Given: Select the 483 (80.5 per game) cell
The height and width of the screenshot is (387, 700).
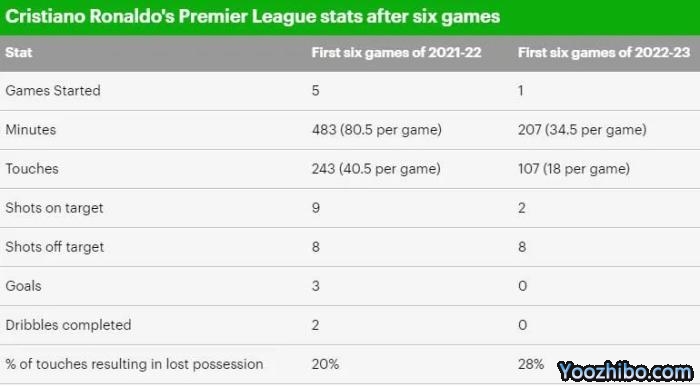Looking at the screenshot, I should tap(377, 130).
